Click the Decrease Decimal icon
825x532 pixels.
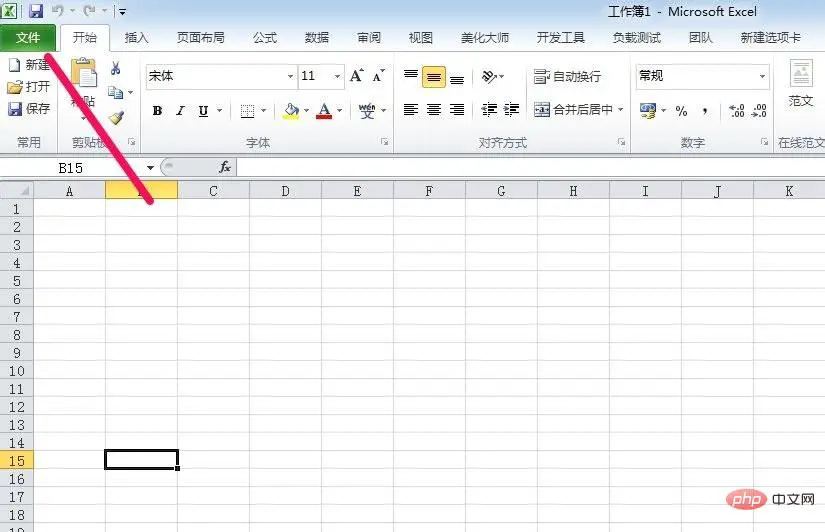(759, 111)
